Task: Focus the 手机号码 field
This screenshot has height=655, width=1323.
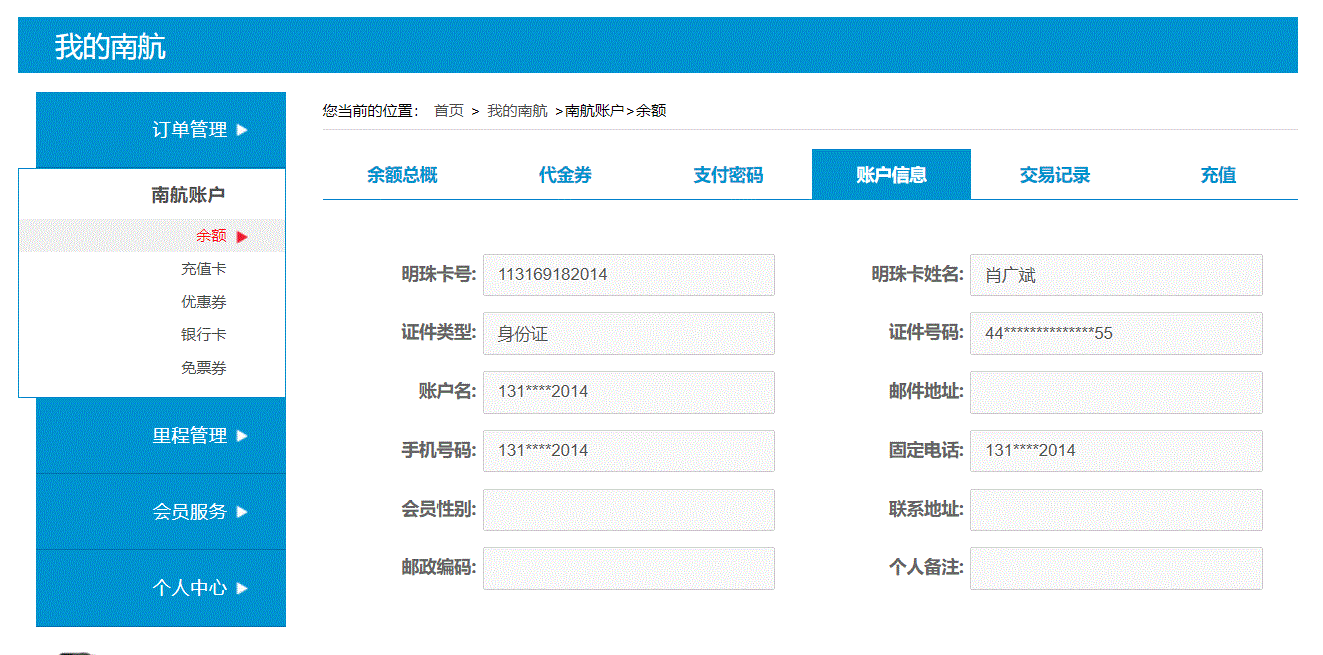Action: (x=629, y=451)
